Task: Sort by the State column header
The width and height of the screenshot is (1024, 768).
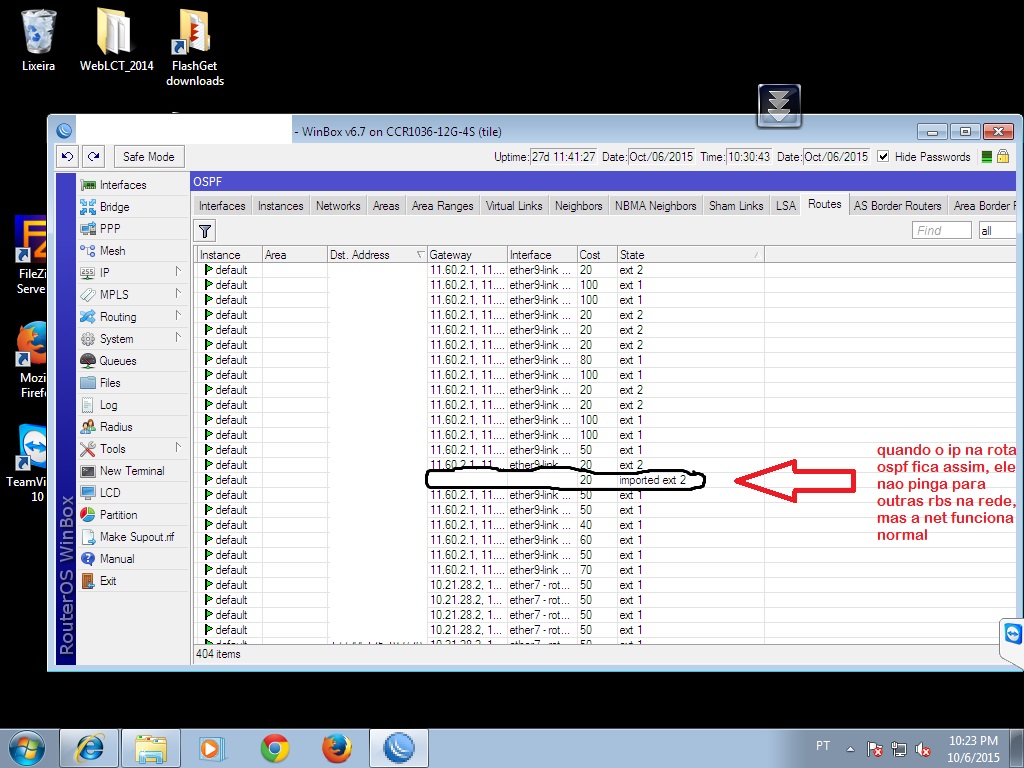Action: coord(690,255)
